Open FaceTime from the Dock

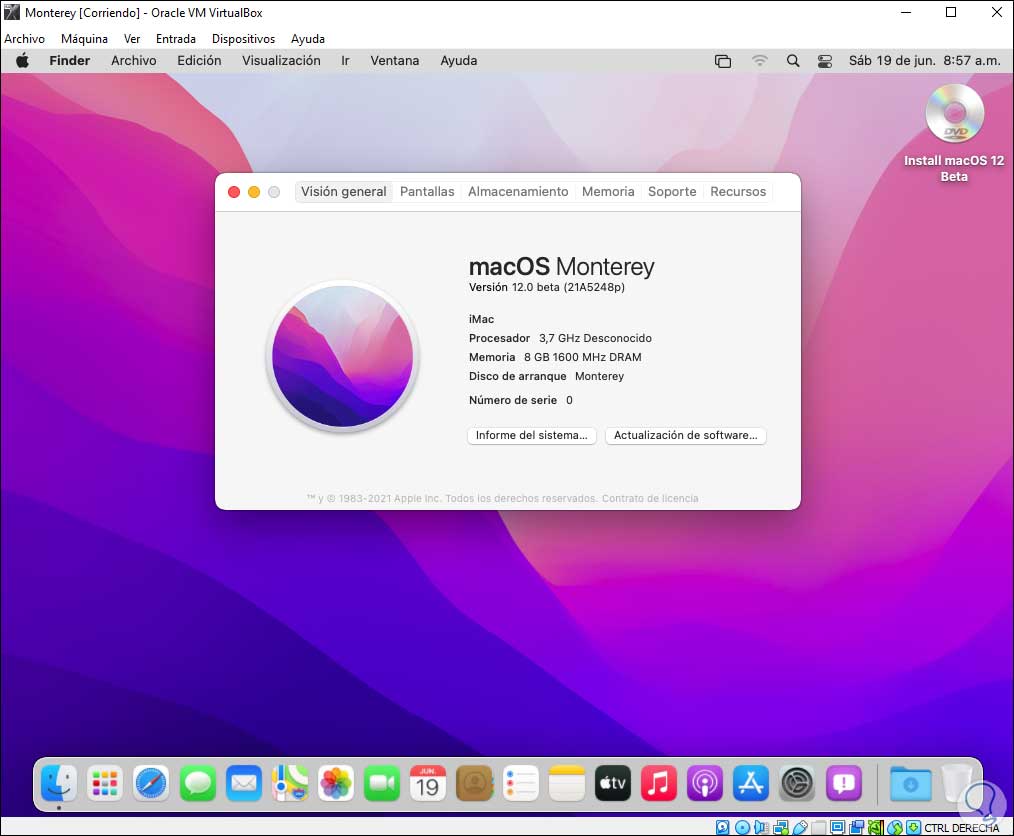pos(382,784)
